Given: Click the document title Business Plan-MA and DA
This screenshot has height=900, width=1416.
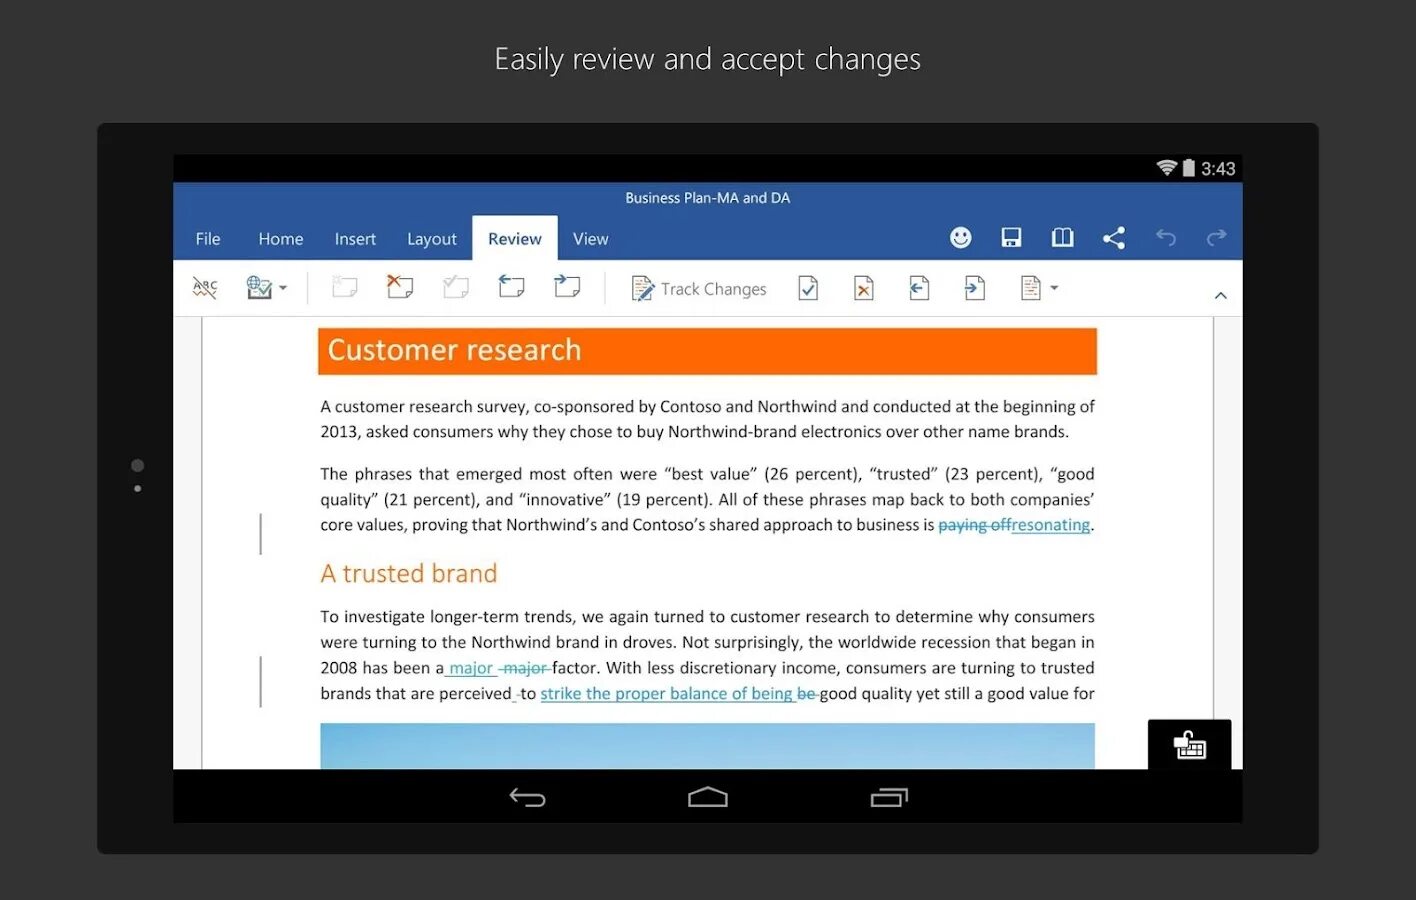Looking at the screenshot, I should 708,198.
